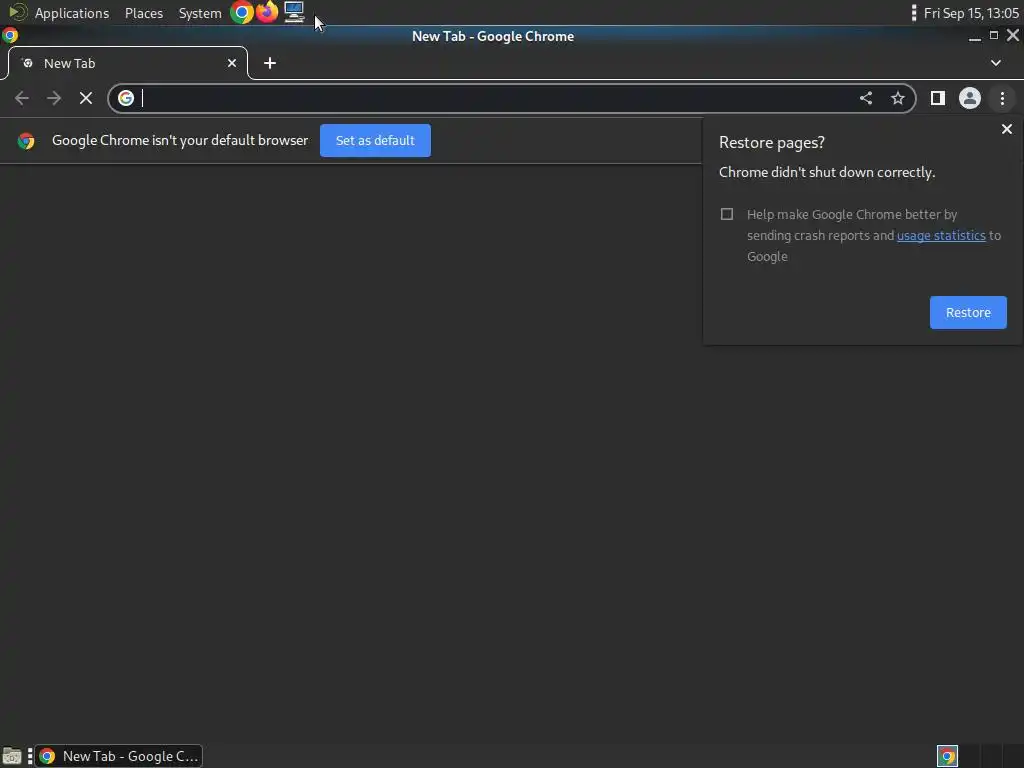Click the Chrome infobar logo icon
The image size is (1024, 768).
(x=26, y=140)
